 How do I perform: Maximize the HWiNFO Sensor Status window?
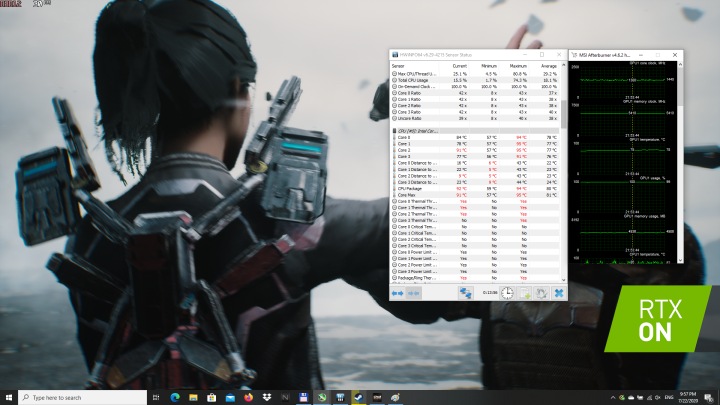[542, 55]
